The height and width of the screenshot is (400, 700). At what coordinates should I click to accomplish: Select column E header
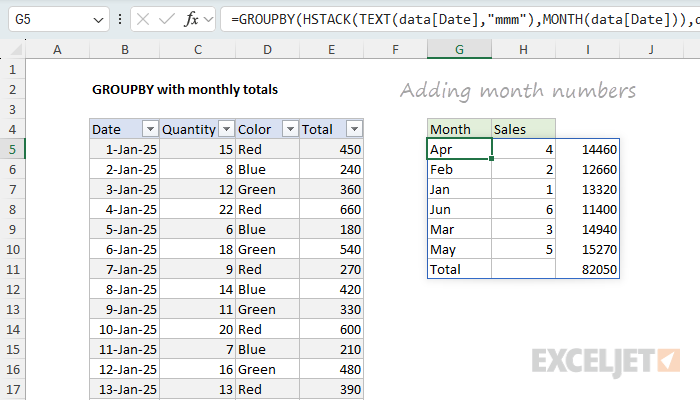pyautogui.click(x=331, y=50)
